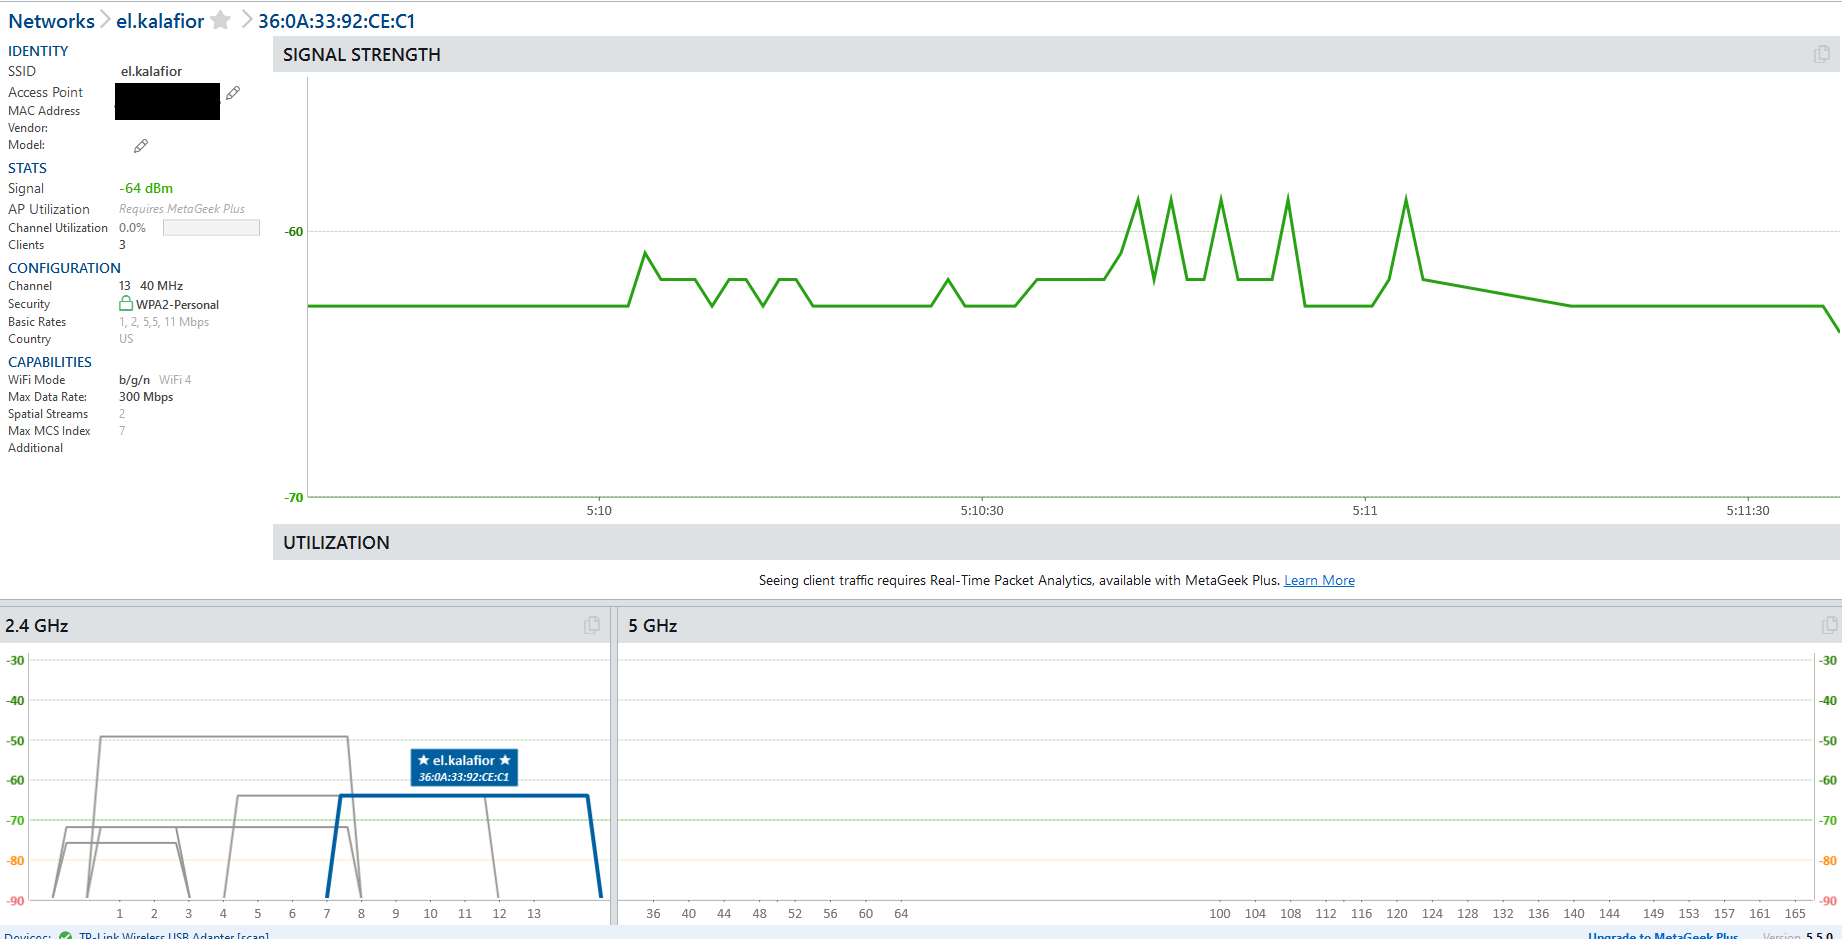Click the IDENTITY section heading

38,51
